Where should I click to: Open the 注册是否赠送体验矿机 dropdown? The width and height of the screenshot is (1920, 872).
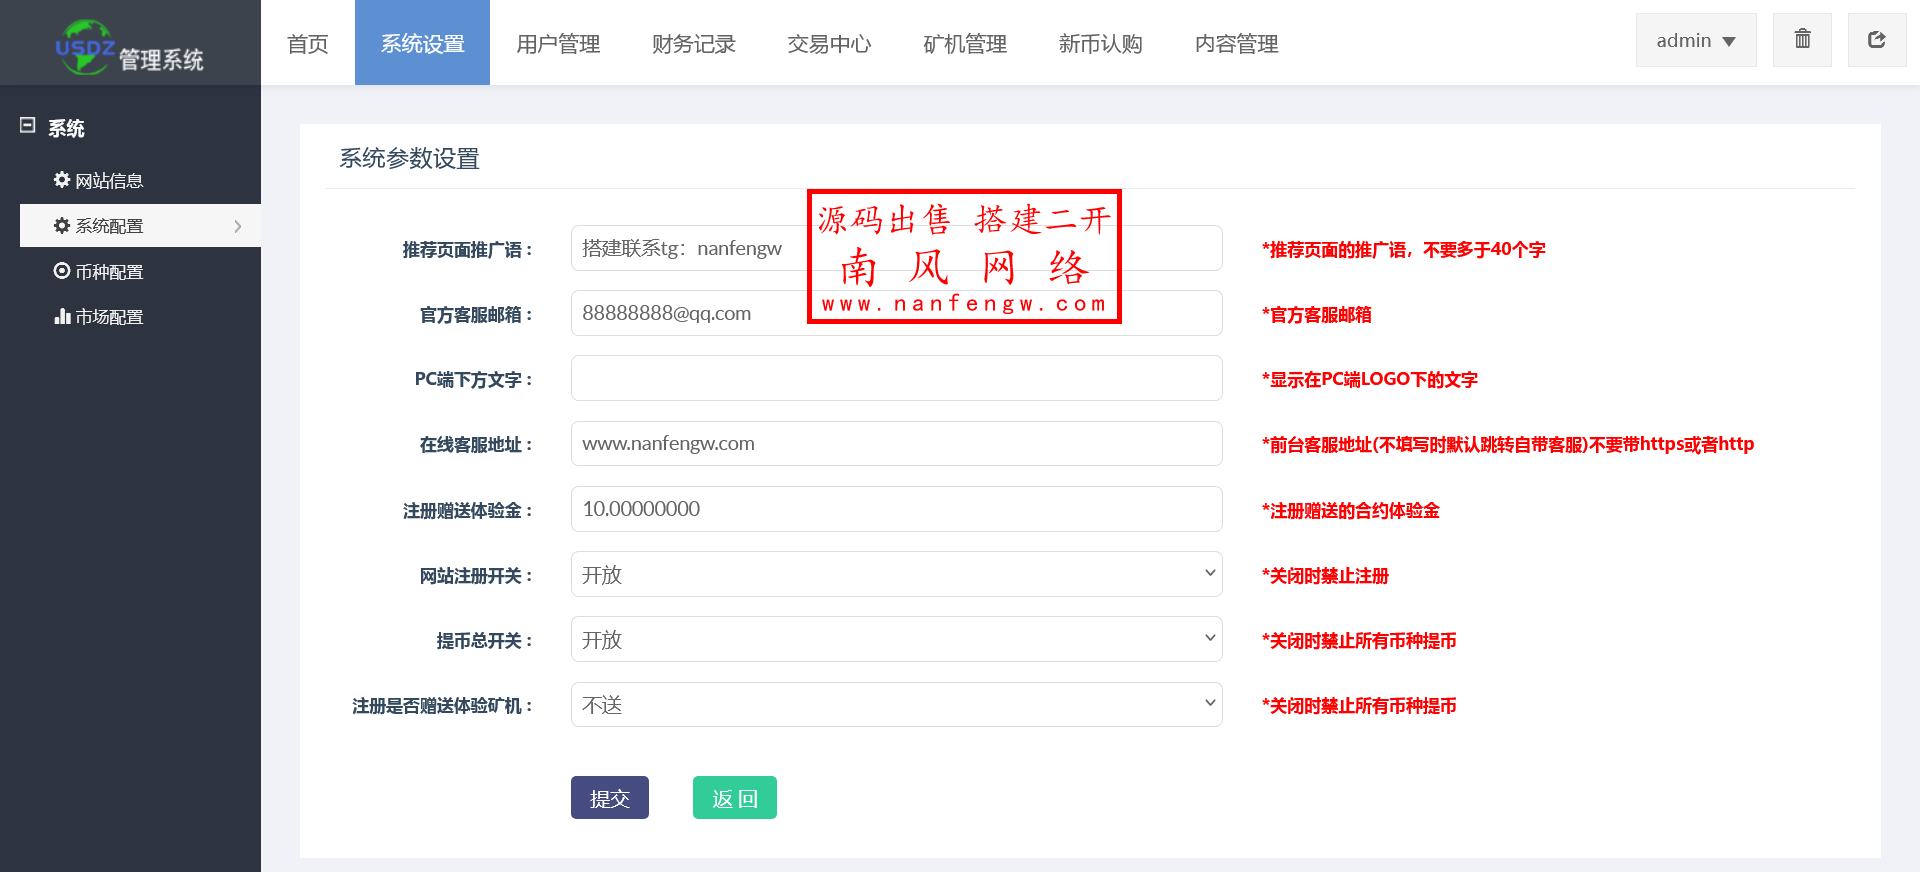pyautogui.click(x=896, y=704)
